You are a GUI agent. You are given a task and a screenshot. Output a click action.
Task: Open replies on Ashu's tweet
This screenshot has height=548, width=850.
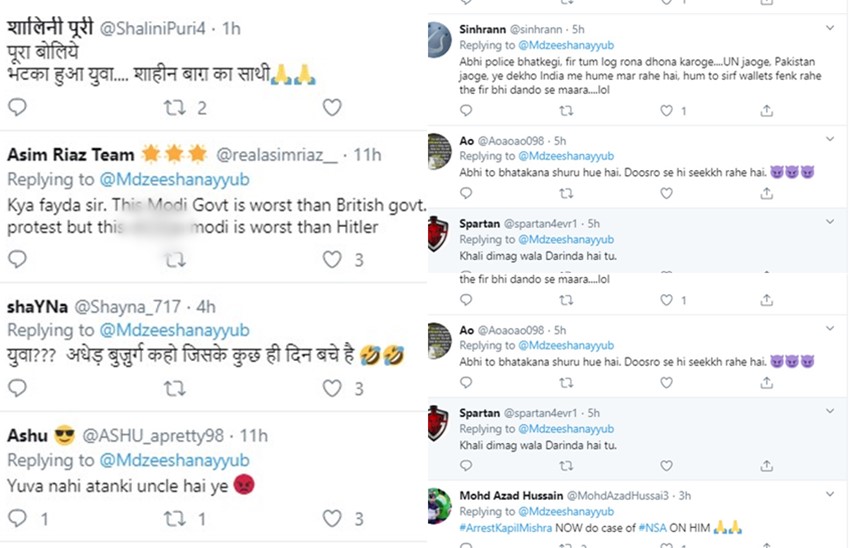(x=16, y=518)
